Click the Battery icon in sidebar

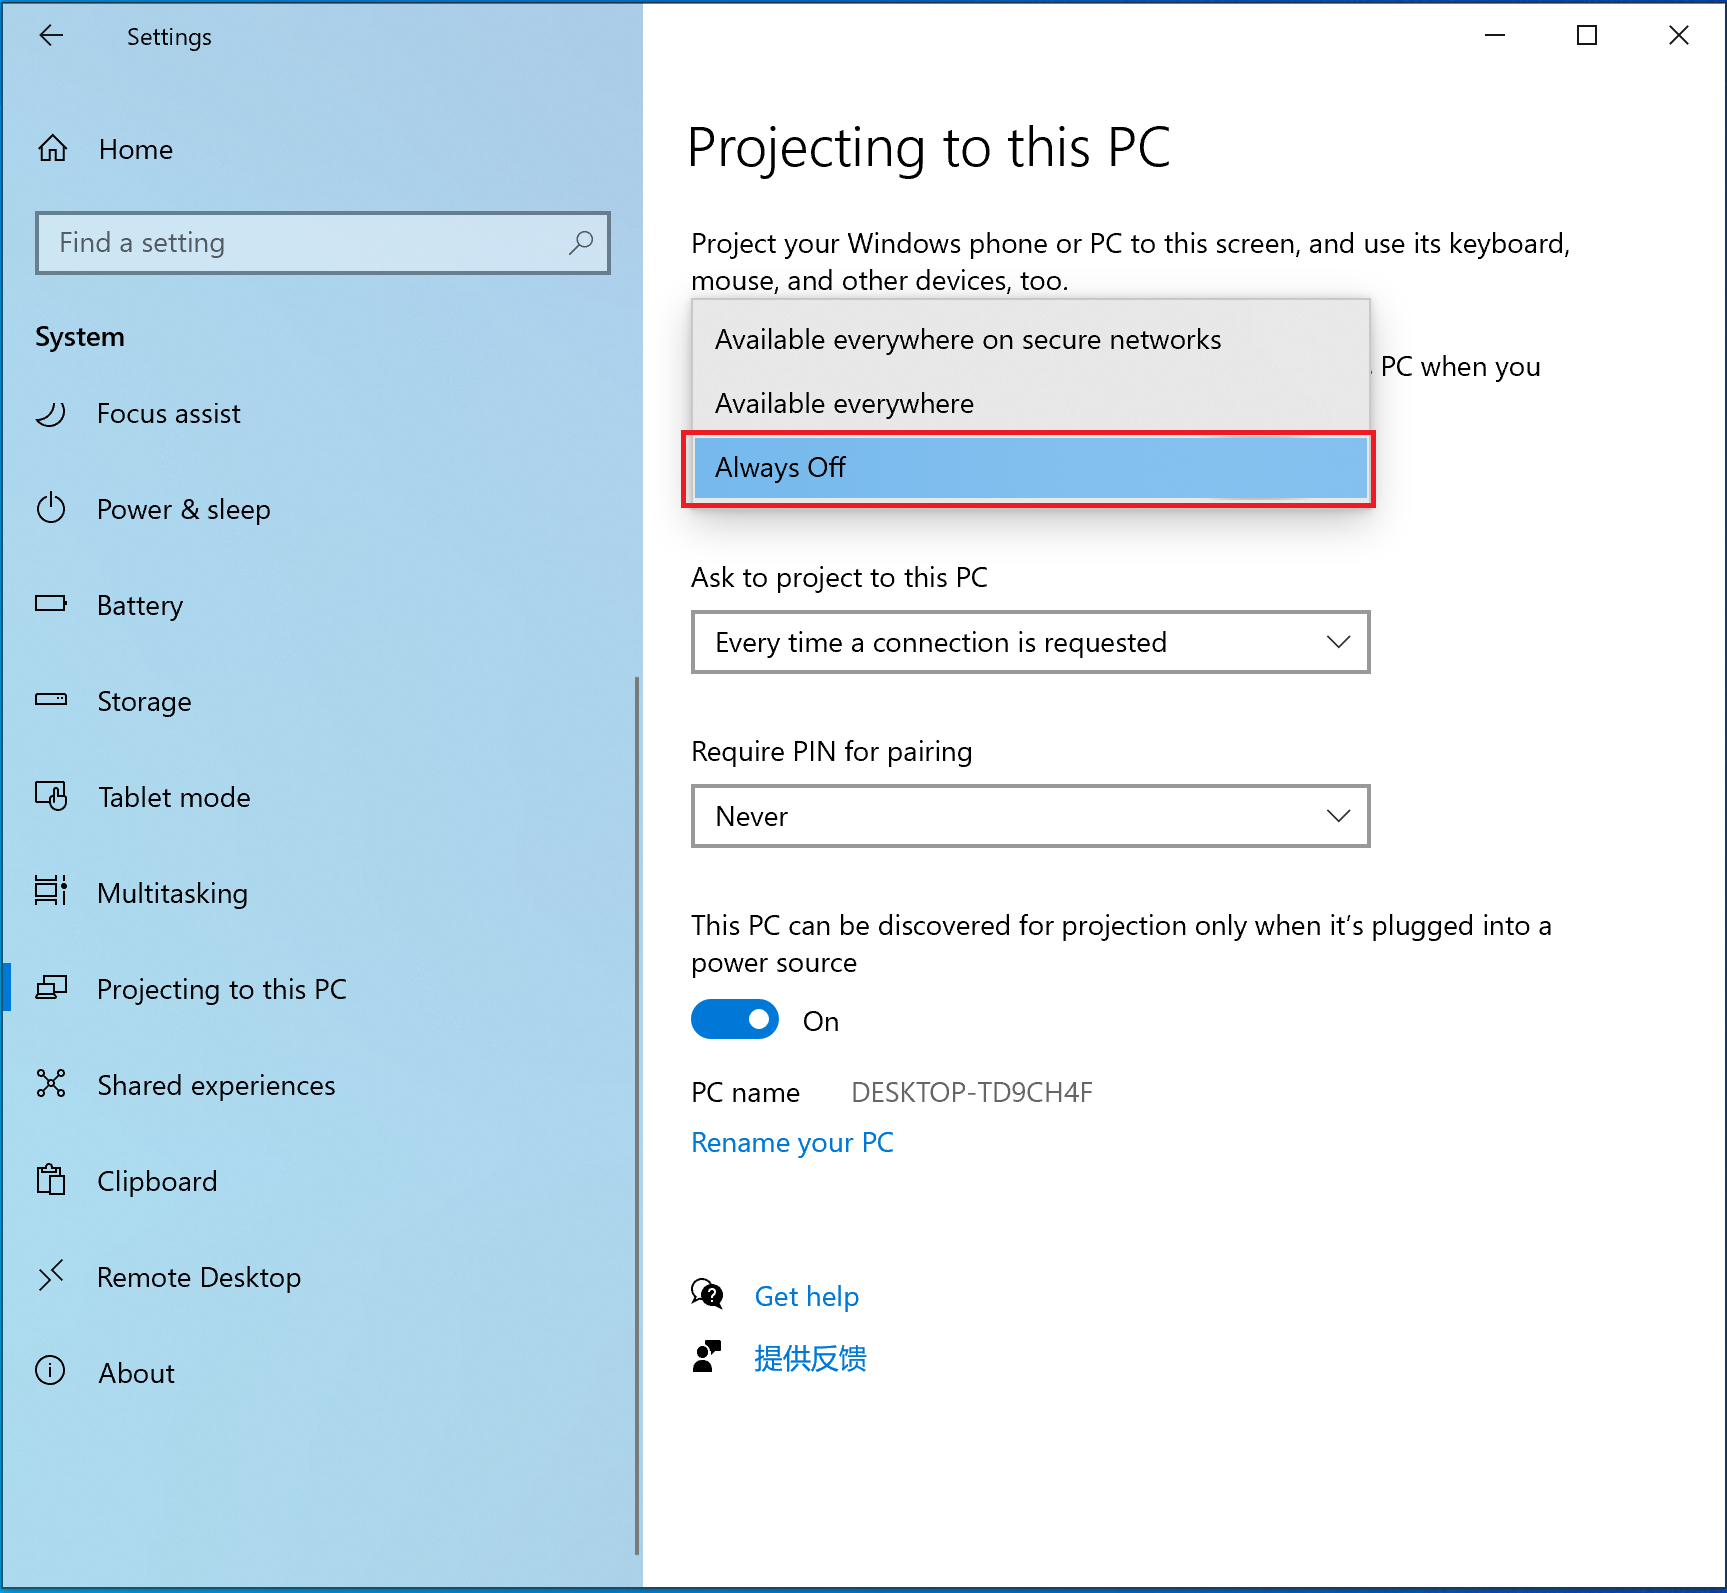click(51, 604)
